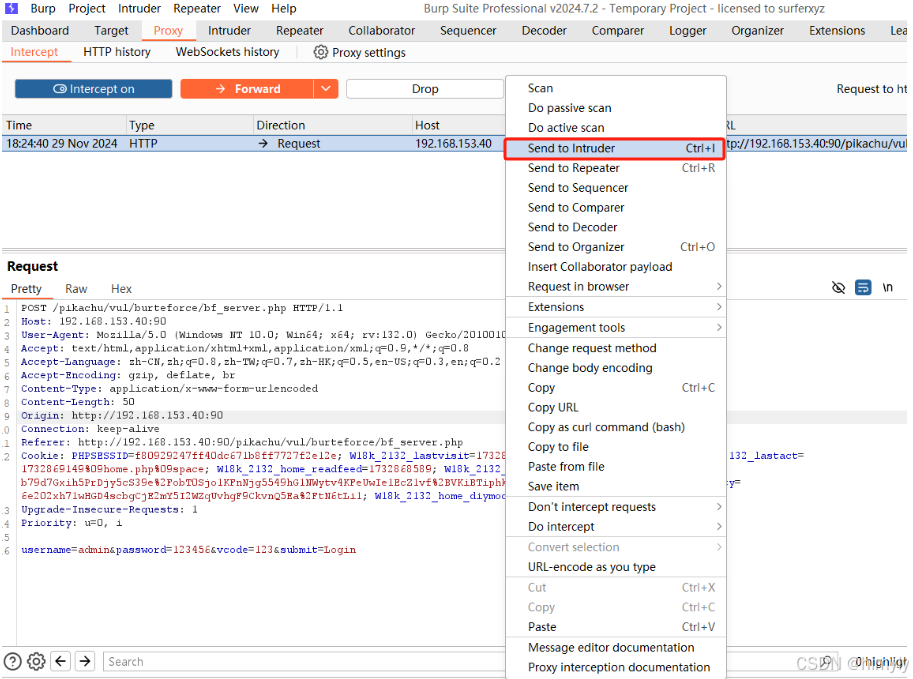Click Copy as curl command (bash)
This screenshot has width=913, height=679.
tap(615, 427)
